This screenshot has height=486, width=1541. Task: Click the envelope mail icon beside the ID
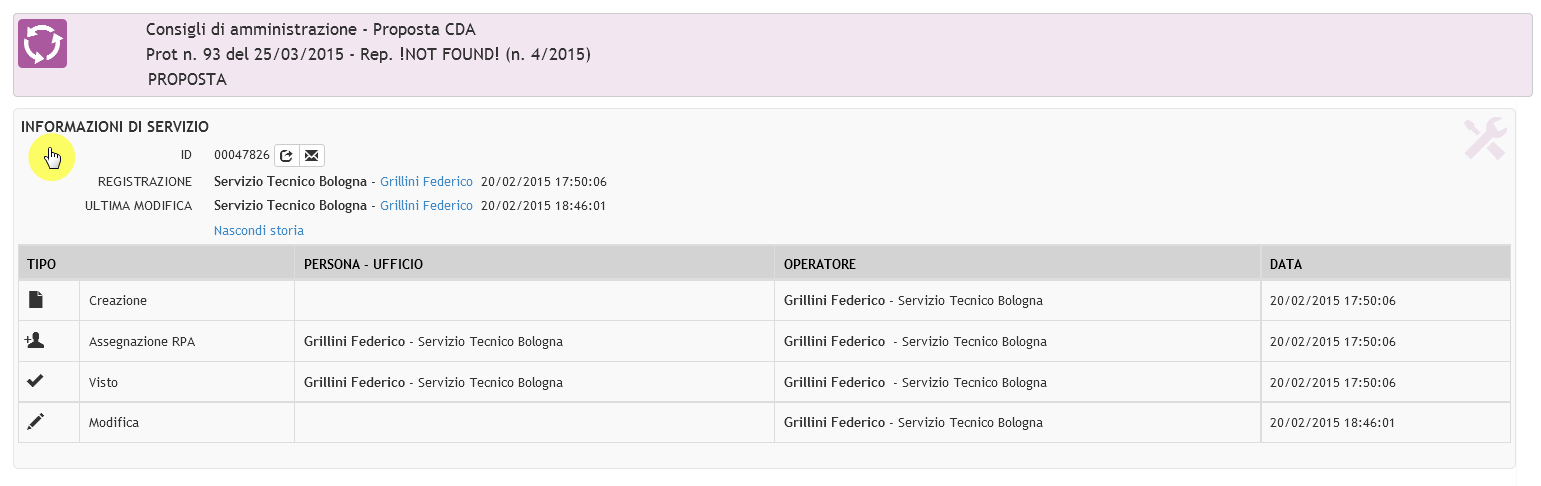[312, 155]
